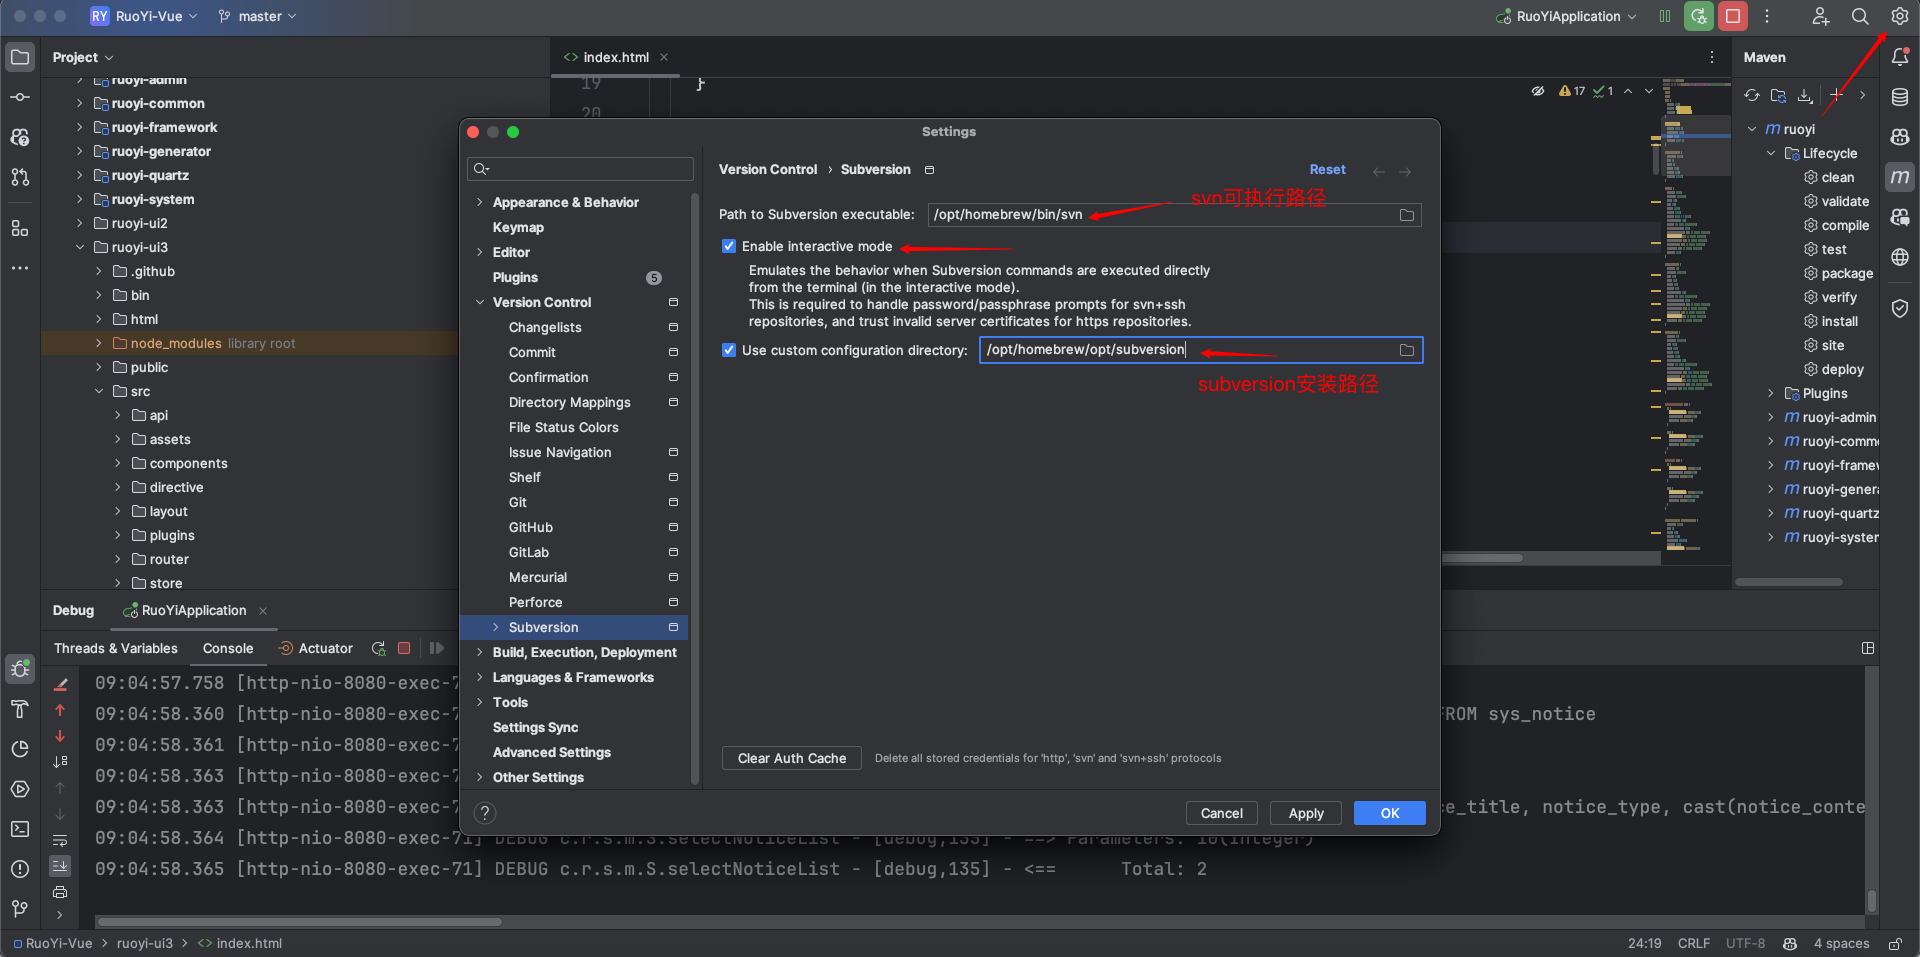Select Git in Version Control settings

click(x=518, y=502)
